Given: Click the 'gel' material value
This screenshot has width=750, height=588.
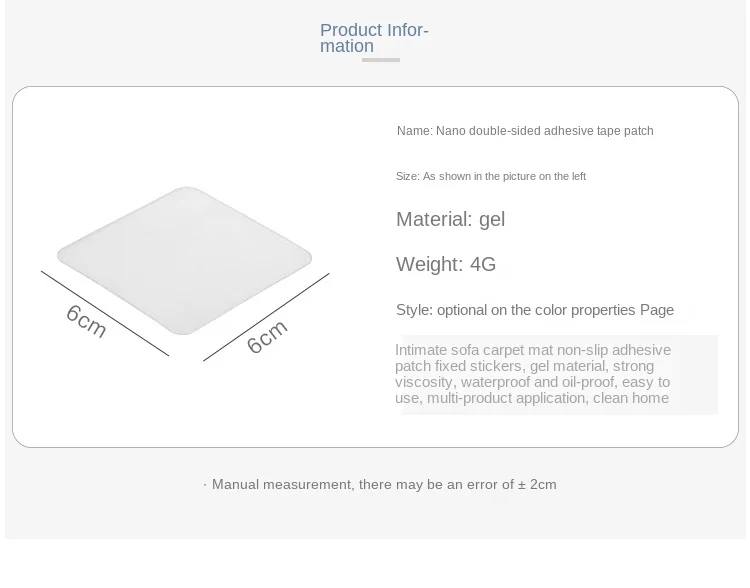Looking at the screenshot, I should [492, 219].
